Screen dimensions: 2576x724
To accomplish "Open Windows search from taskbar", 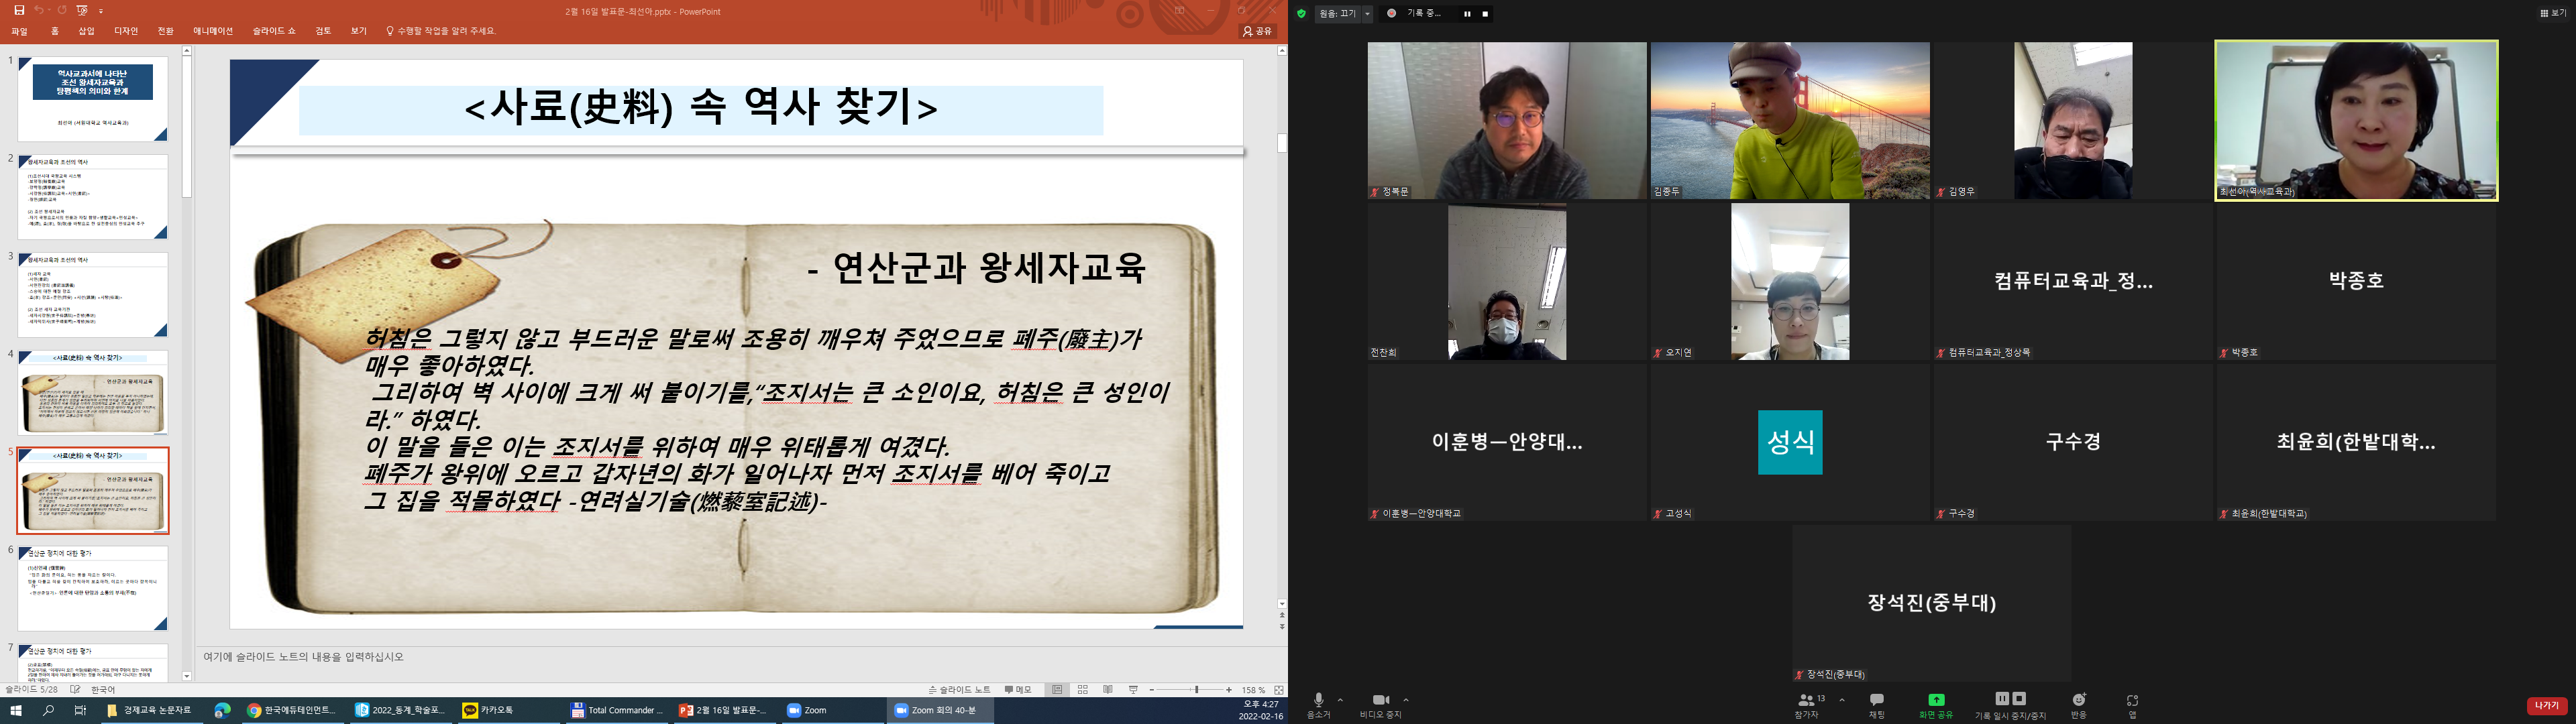I will (48, 711).
